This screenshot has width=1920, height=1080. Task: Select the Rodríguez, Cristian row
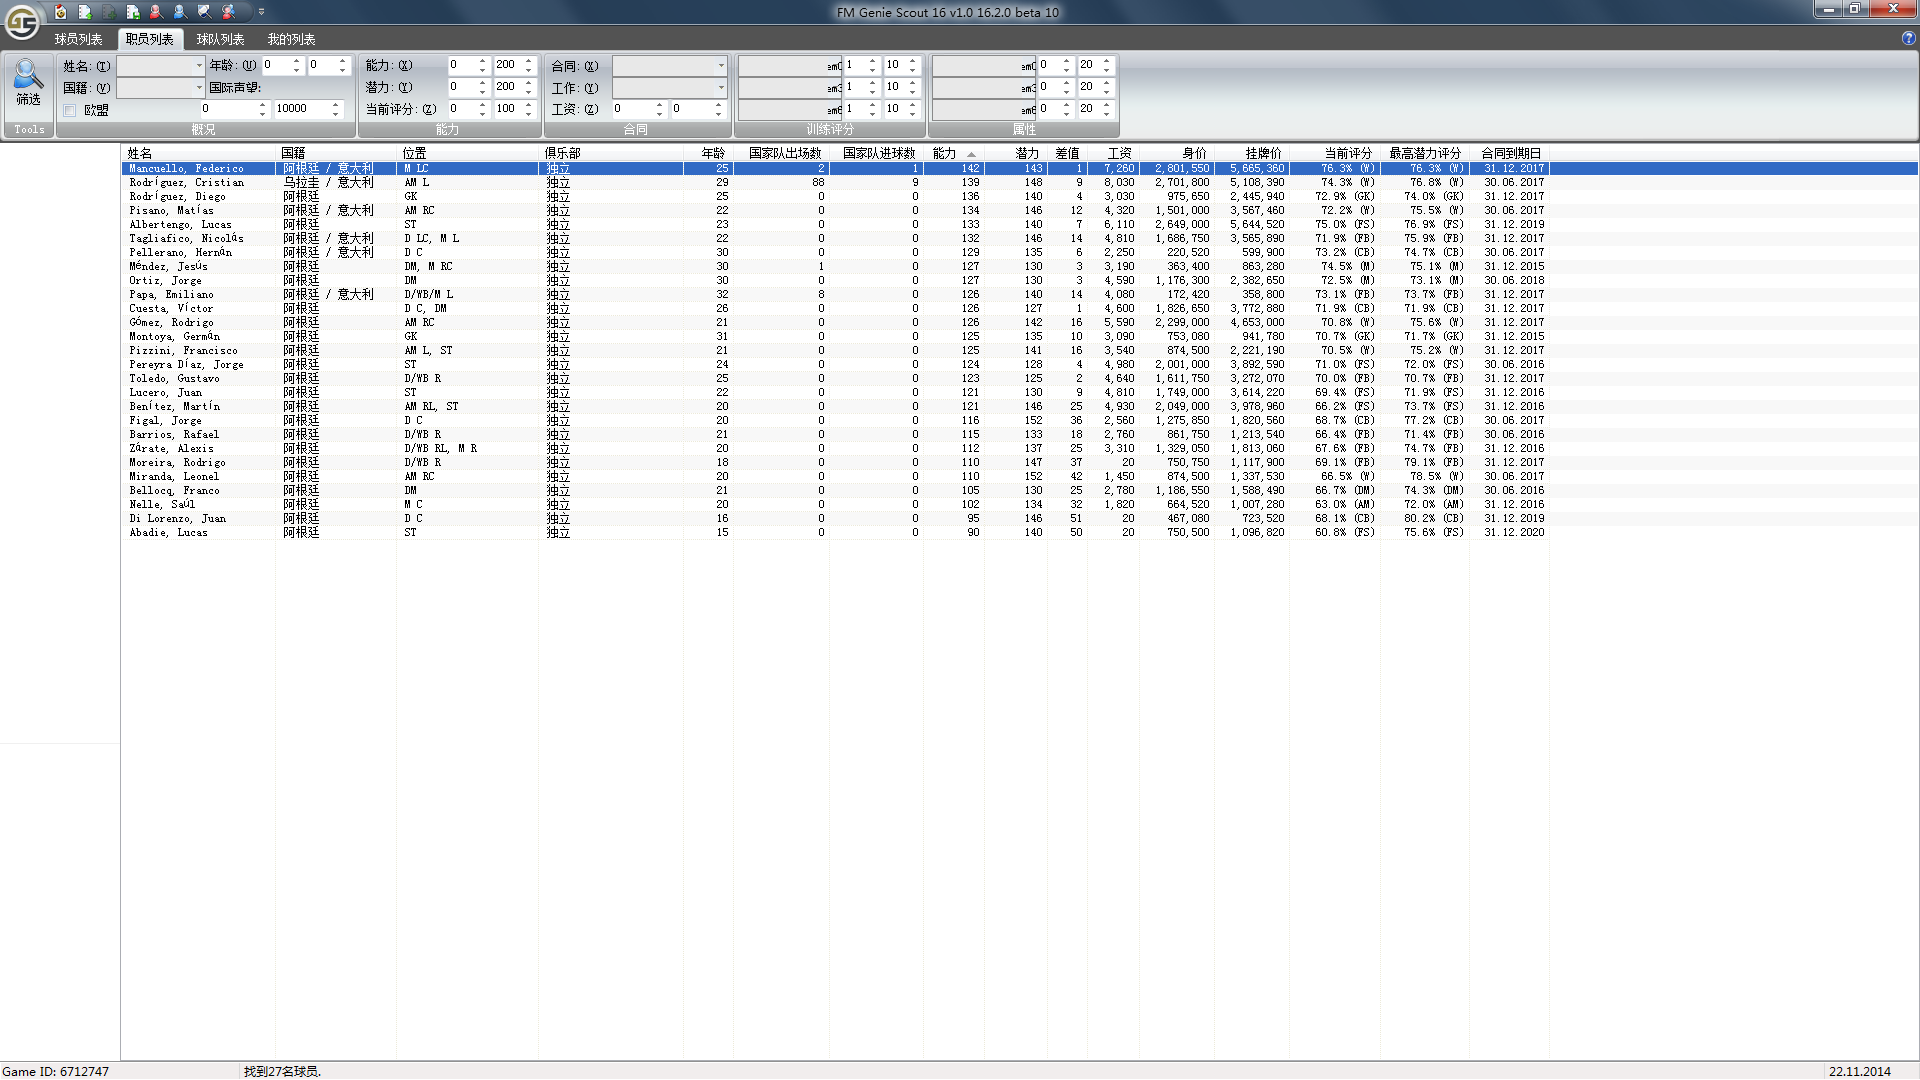tap(186, 182)
